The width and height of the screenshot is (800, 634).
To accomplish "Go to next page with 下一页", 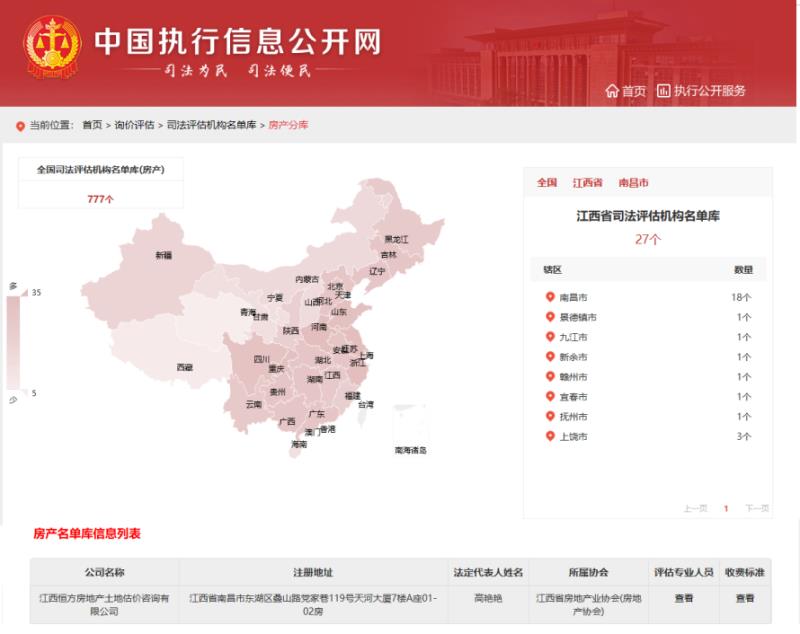I will click(x=757, y=508).
